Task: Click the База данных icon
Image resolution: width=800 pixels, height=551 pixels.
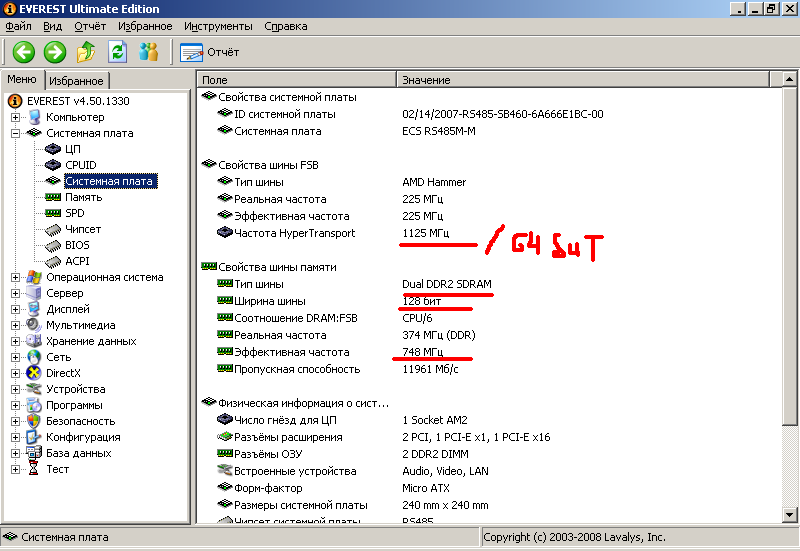Action: [x=34, y=453]
